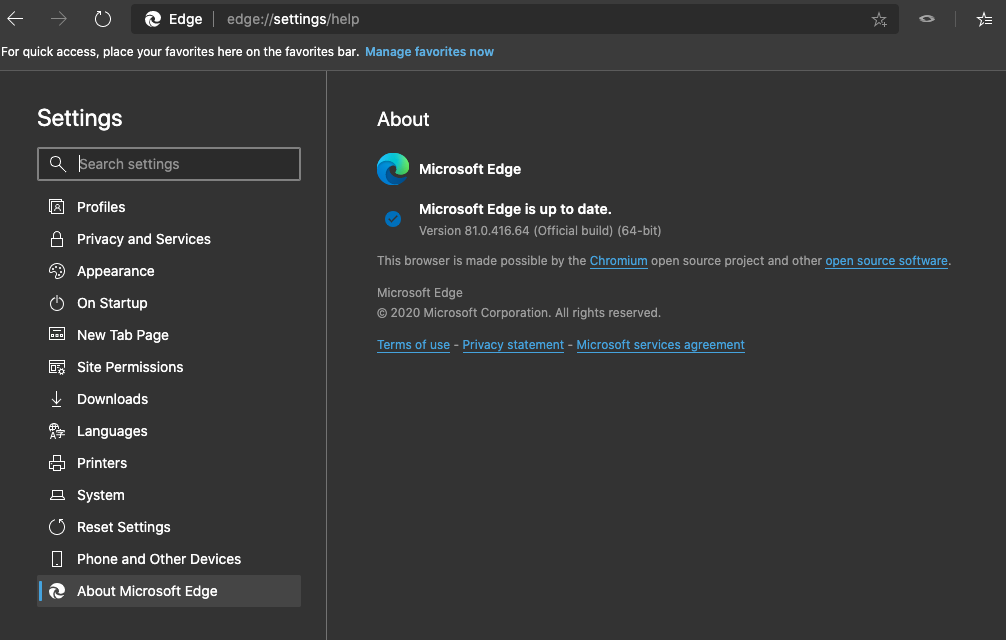This screenshot has width=1006, height=640.
Task: Open Microsoft services agreement link
Action: tap(660, 345)
